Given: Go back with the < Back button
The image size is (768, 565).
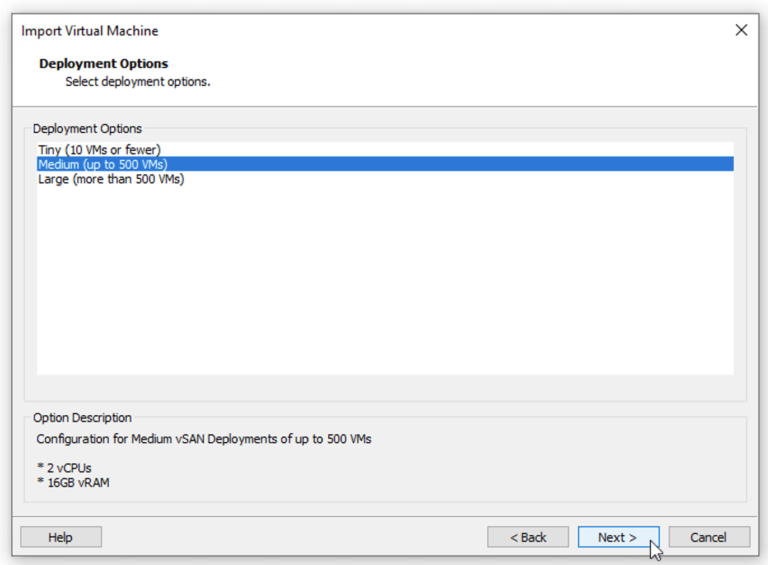Looking at the screenshot, I should pyautogui.click(x=528, y=537).
